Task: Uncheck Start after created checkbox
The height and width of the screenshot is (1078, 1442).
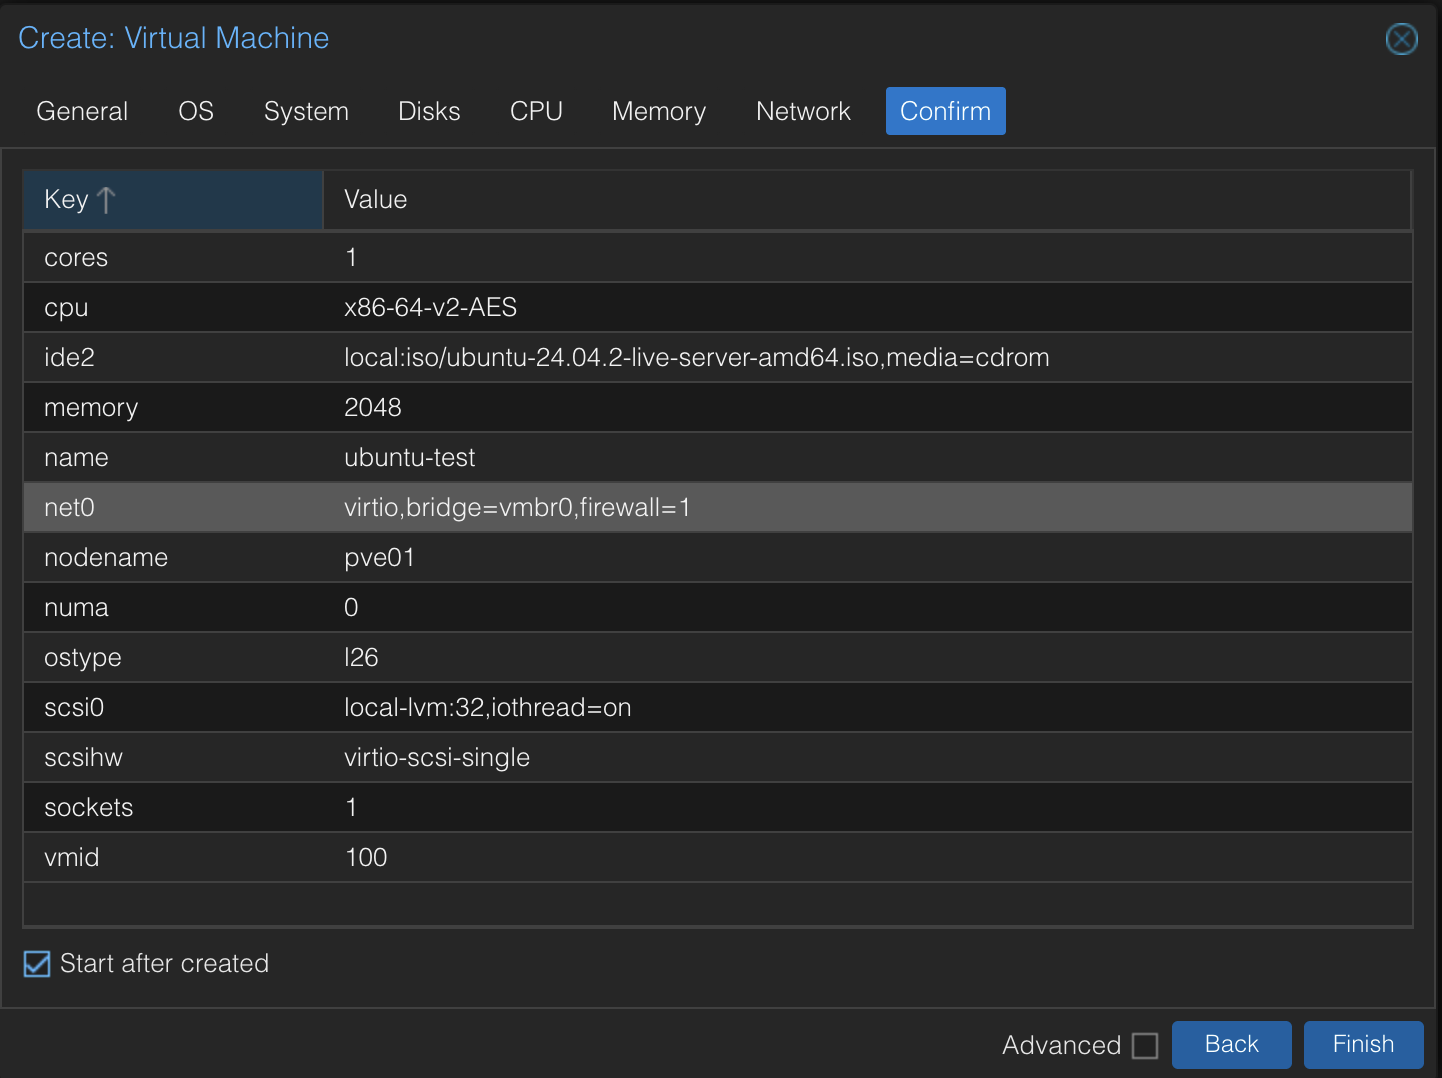Action: 37,964
